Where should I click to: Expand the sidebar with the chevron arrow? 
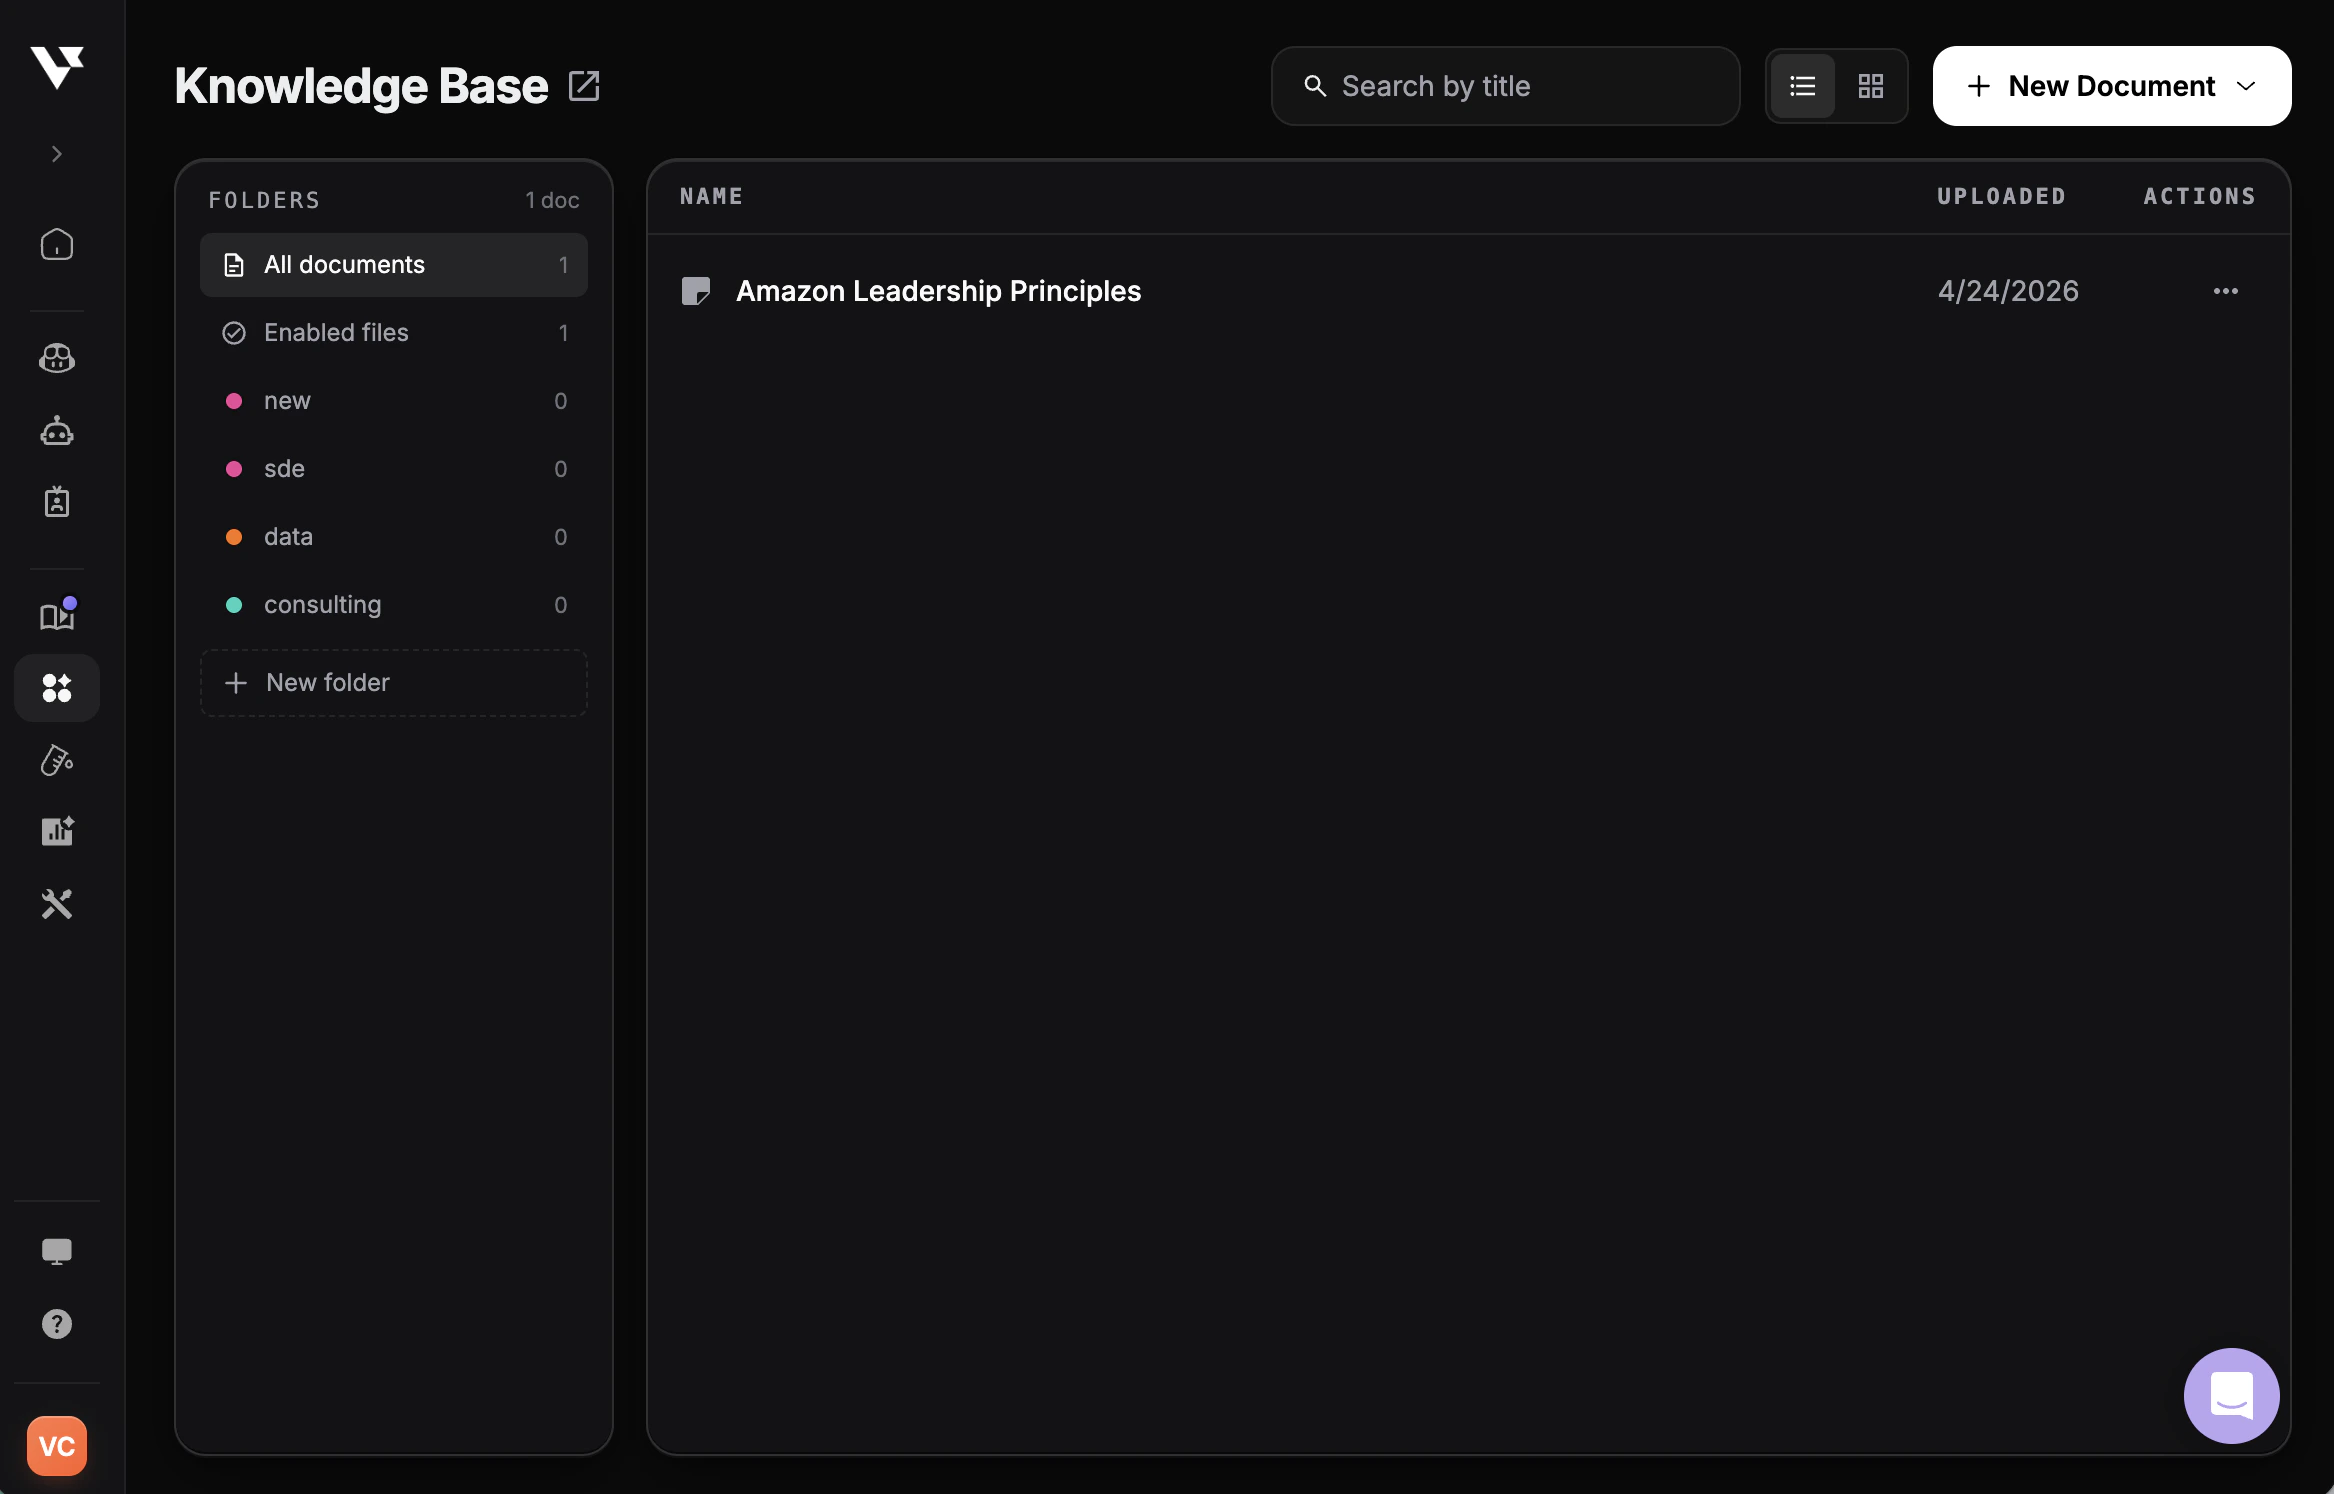56,153
